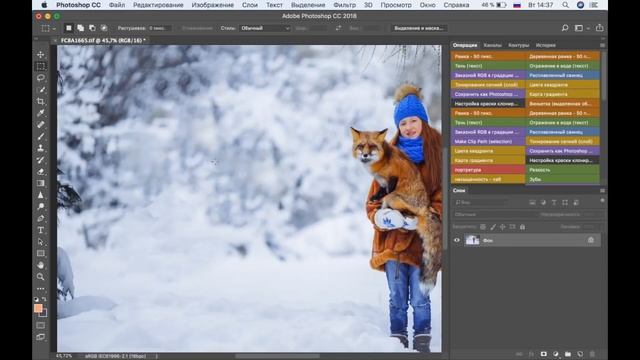
Task: Run the Резкость action
Action: 562,170
